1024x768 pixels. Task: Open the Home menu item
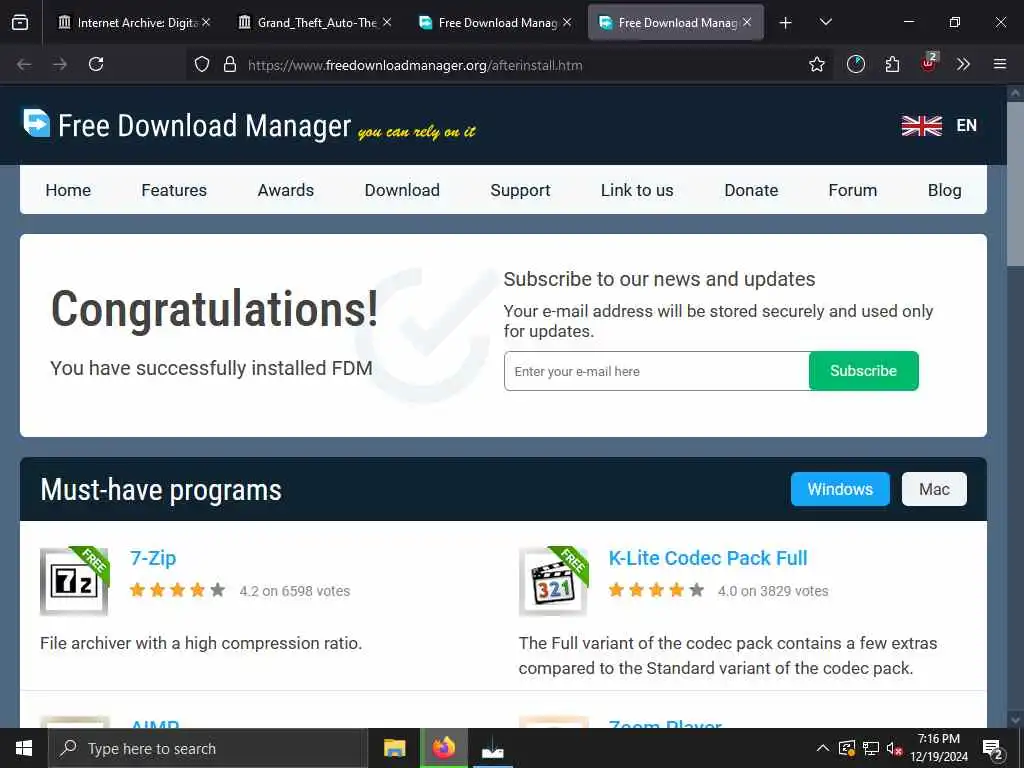tap(68, 190)
